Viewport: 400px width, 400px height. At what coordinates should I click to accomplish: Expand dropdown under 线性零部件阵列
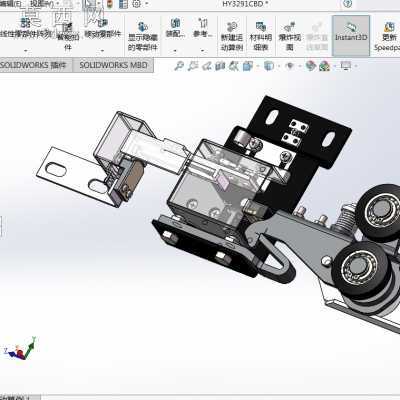[x=26, y=51]
